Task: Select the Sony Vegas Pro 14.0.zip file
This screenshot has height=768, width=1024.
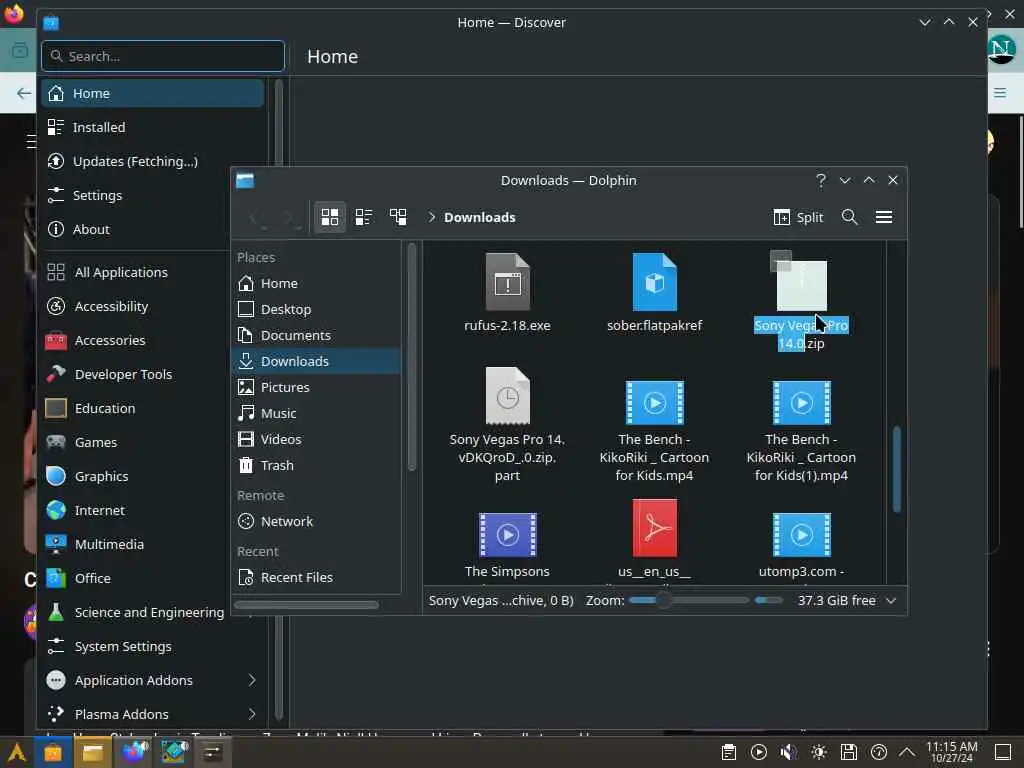Action: tap(801, 302)
